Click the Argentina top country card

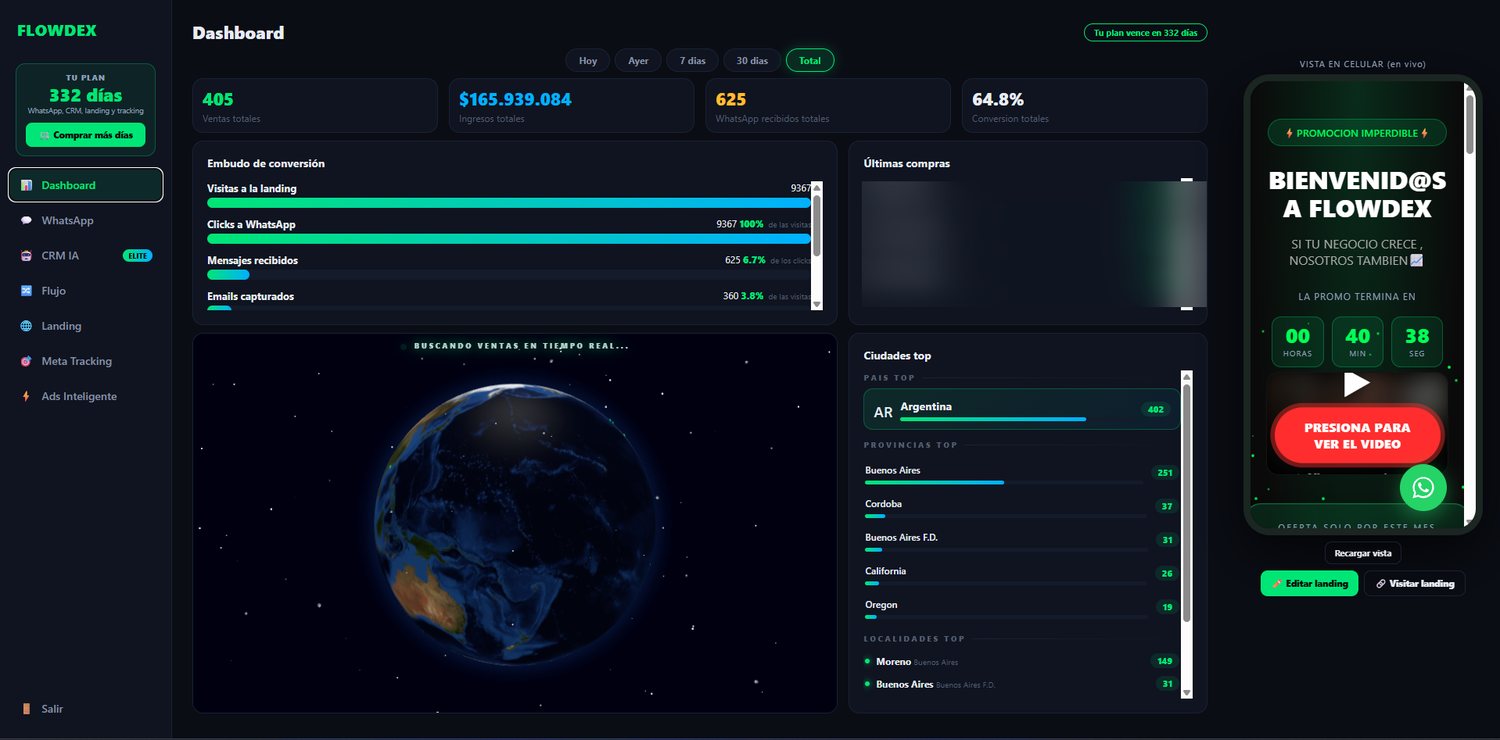[1021, 409]
